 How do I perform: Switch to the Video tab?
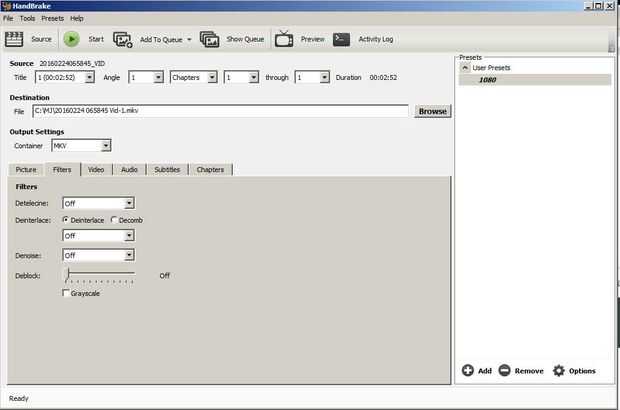96,170
